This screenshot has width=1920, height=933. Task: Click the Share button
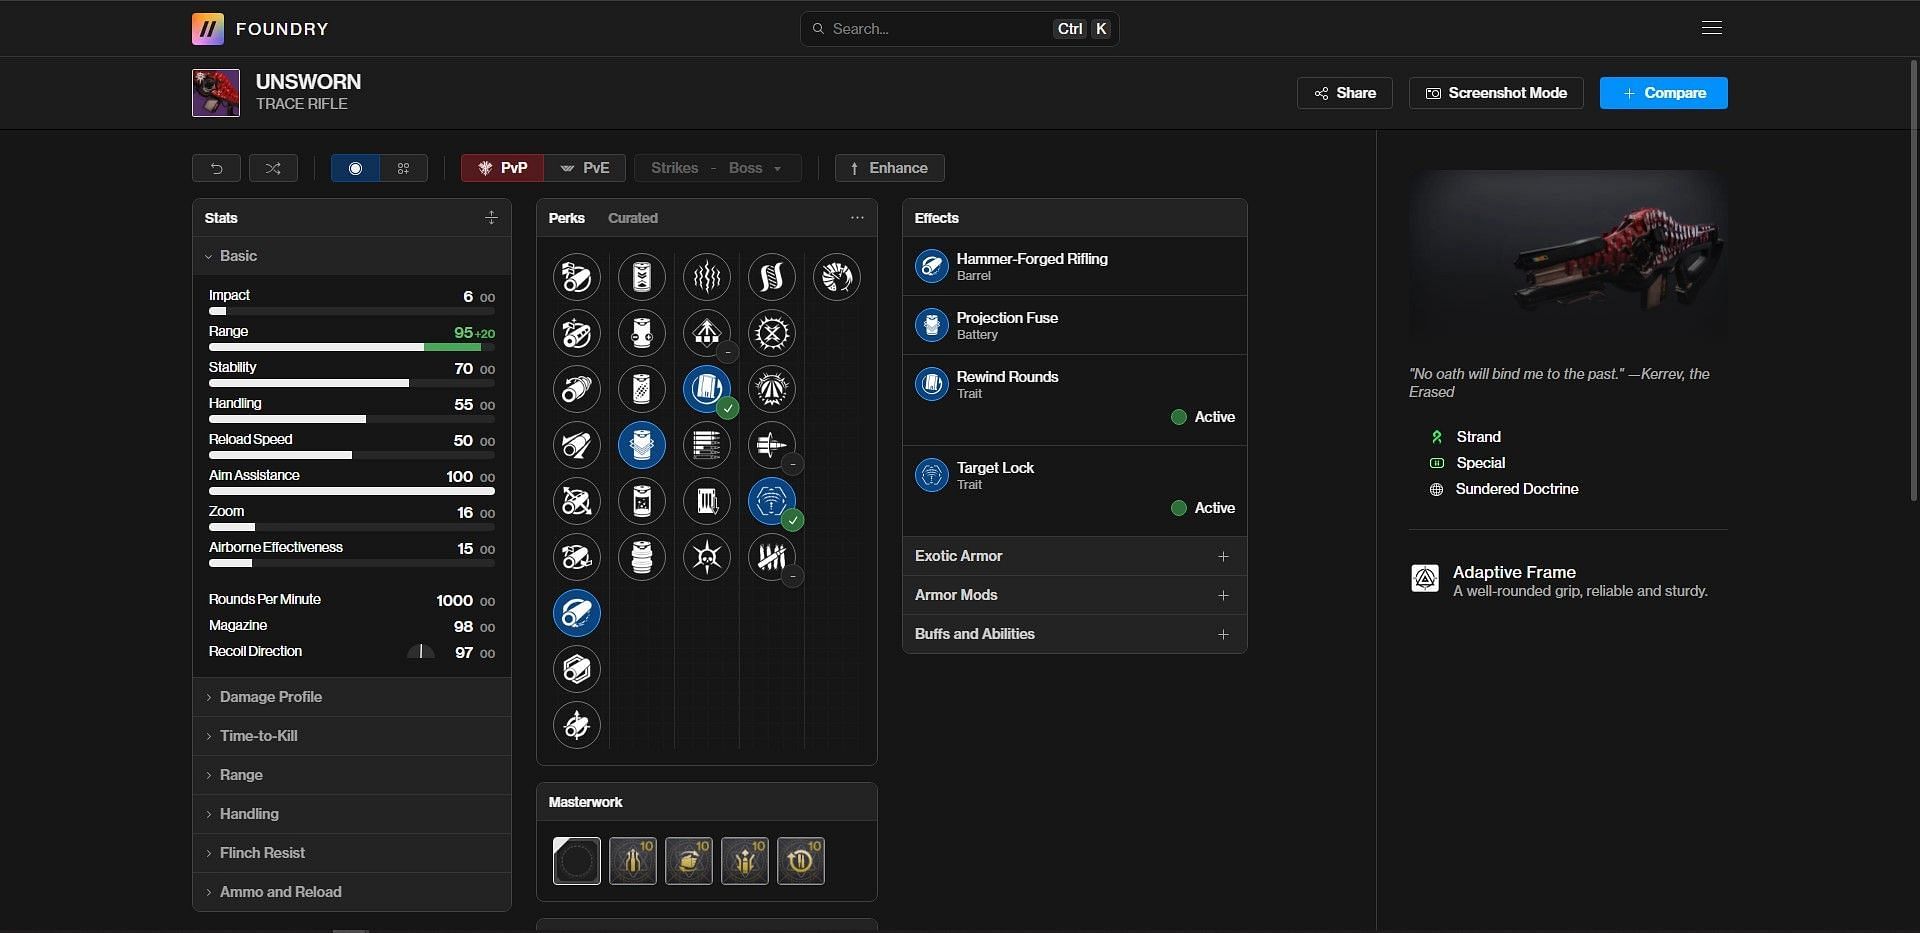pos(1345,93)
